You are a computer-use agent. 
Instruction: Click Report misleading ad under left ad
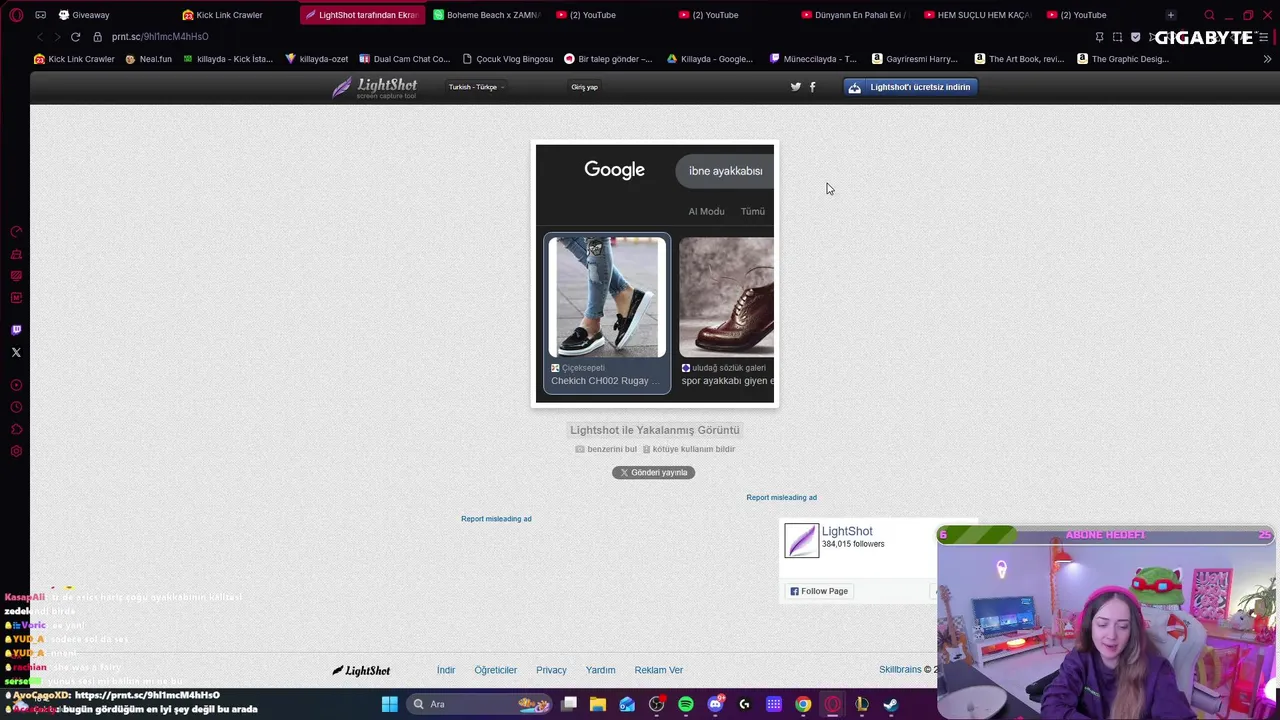(x=496, y=519)
